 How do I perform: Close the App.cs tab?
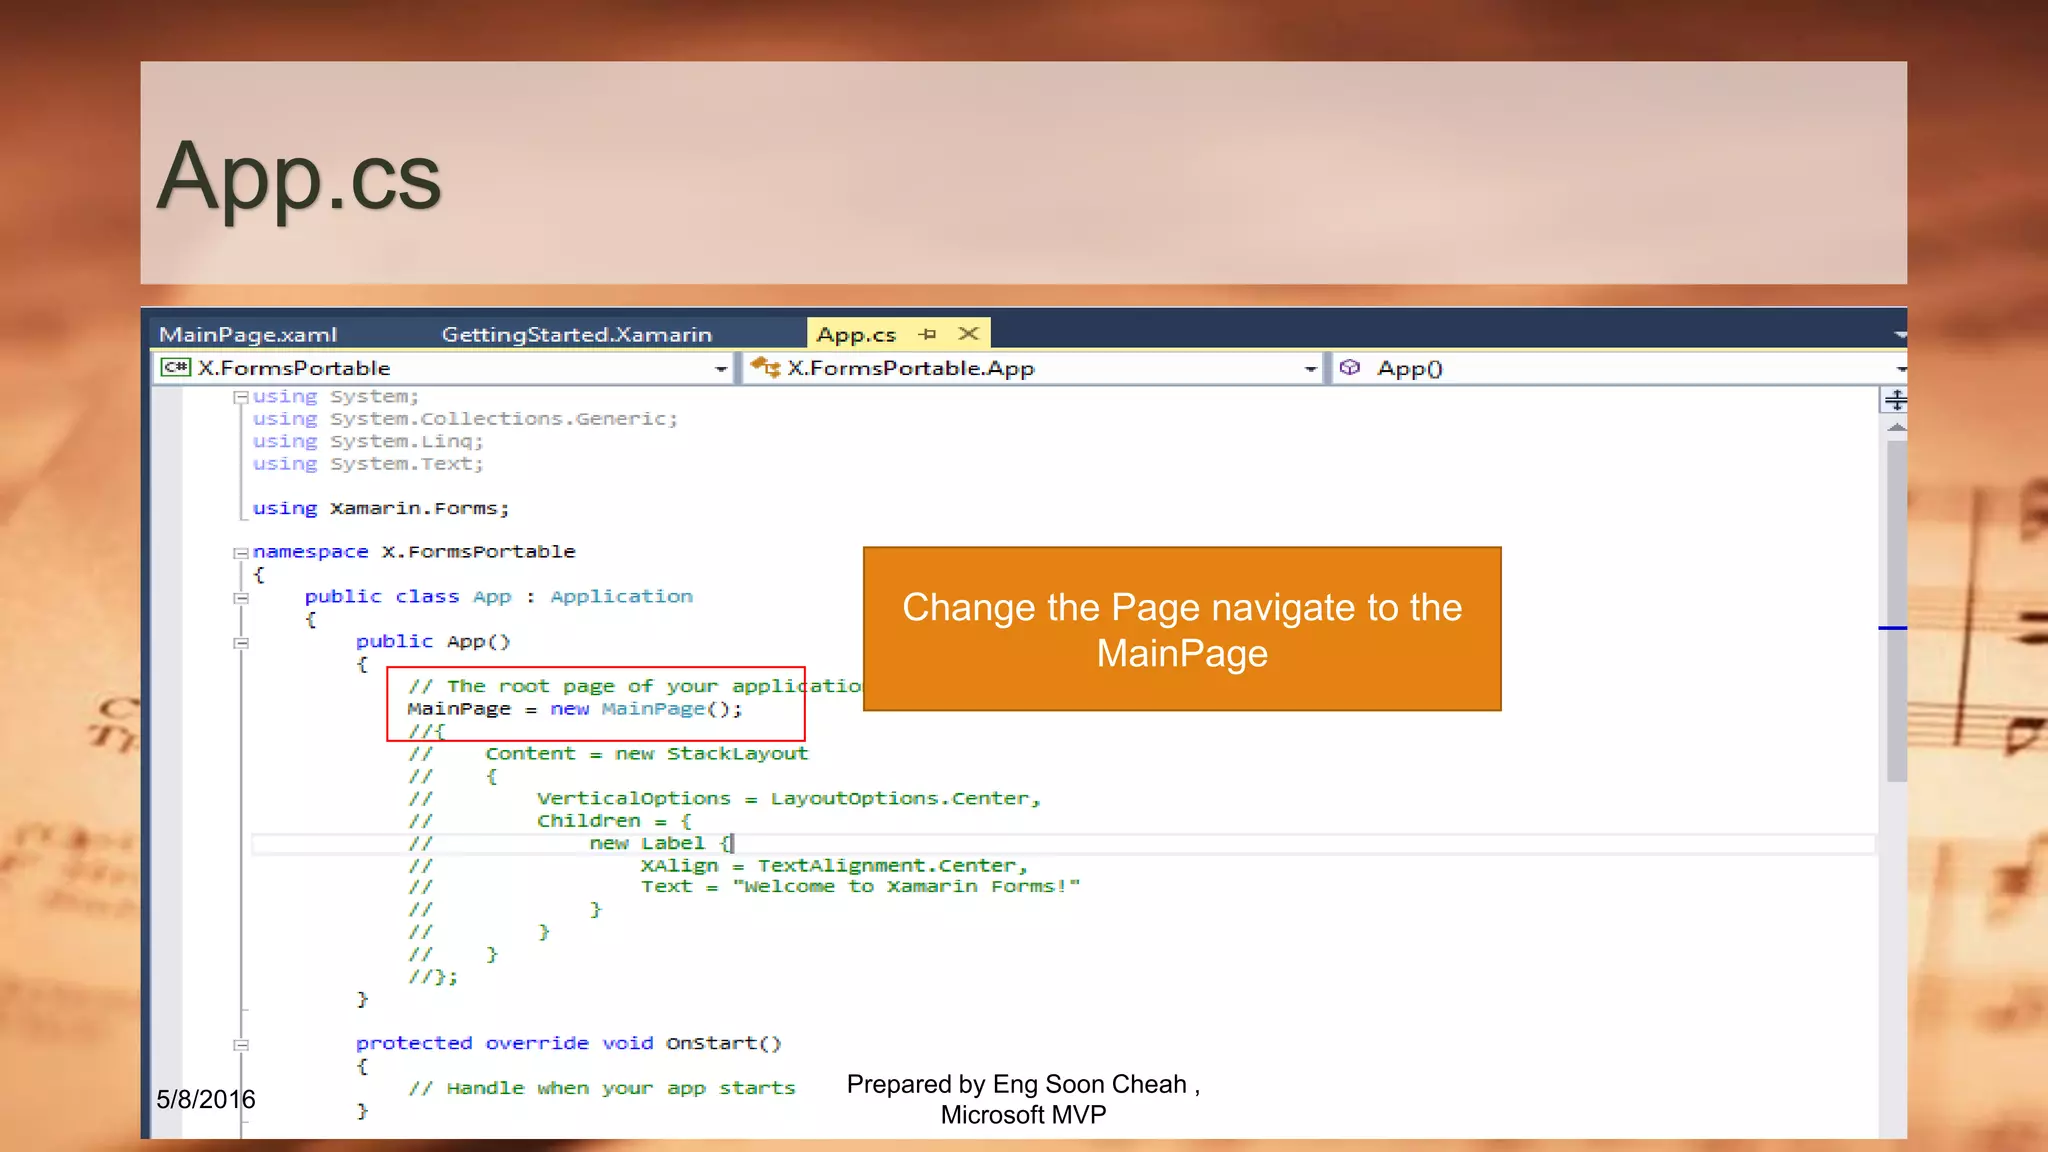pos(968,334)
